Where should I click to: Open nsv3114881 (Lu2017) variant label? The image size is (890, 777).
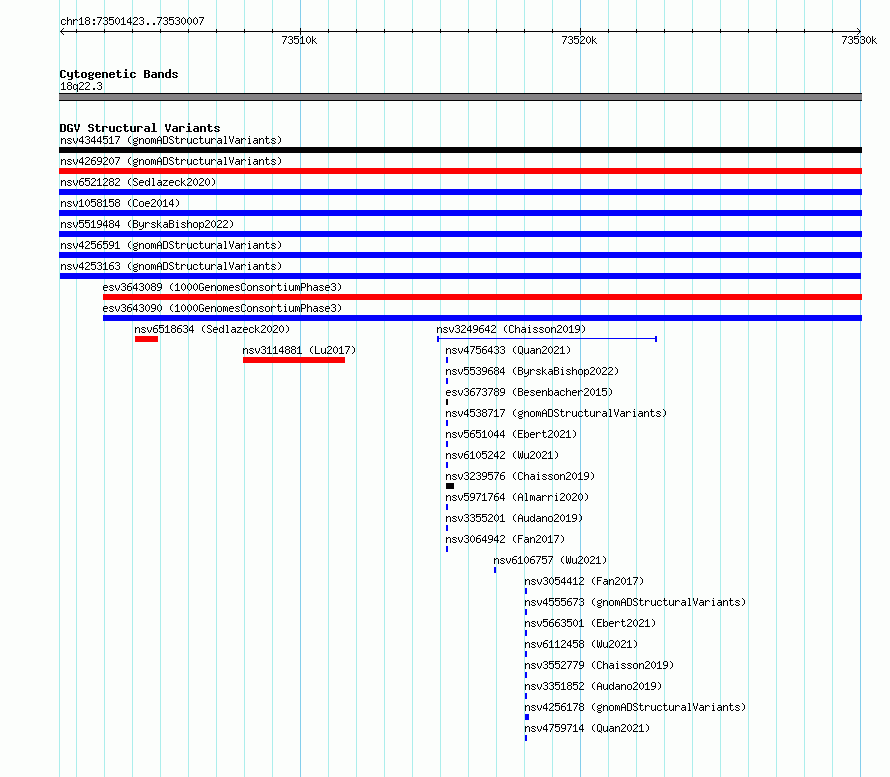tap(299, 350)
